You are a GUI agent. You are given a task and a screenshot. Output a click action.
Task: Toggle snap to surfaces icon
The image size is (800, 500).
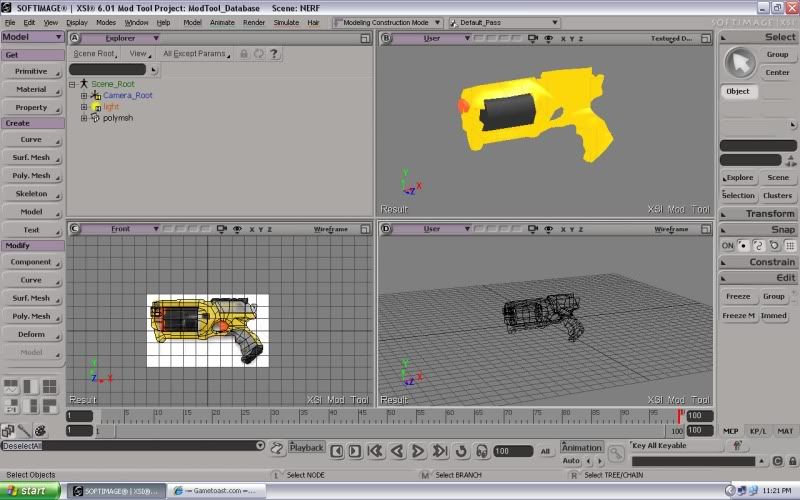point(774,245)
